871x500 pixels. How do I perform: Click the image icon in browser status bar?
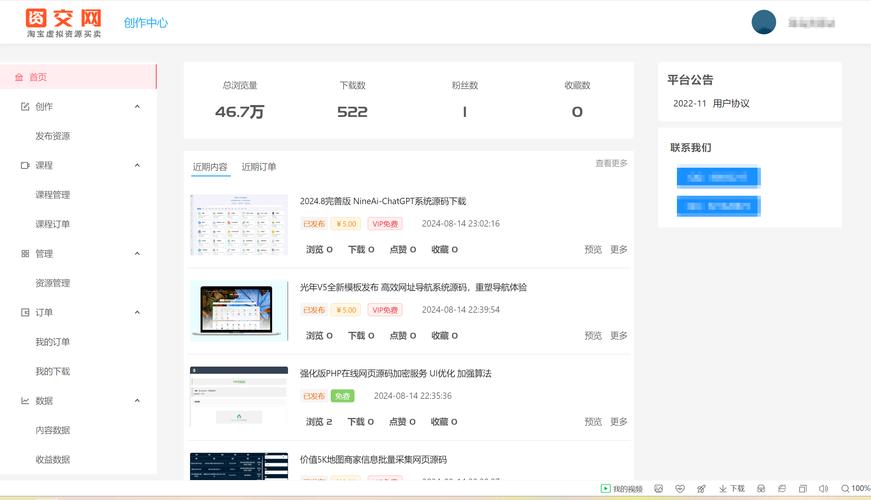[658, 489]
